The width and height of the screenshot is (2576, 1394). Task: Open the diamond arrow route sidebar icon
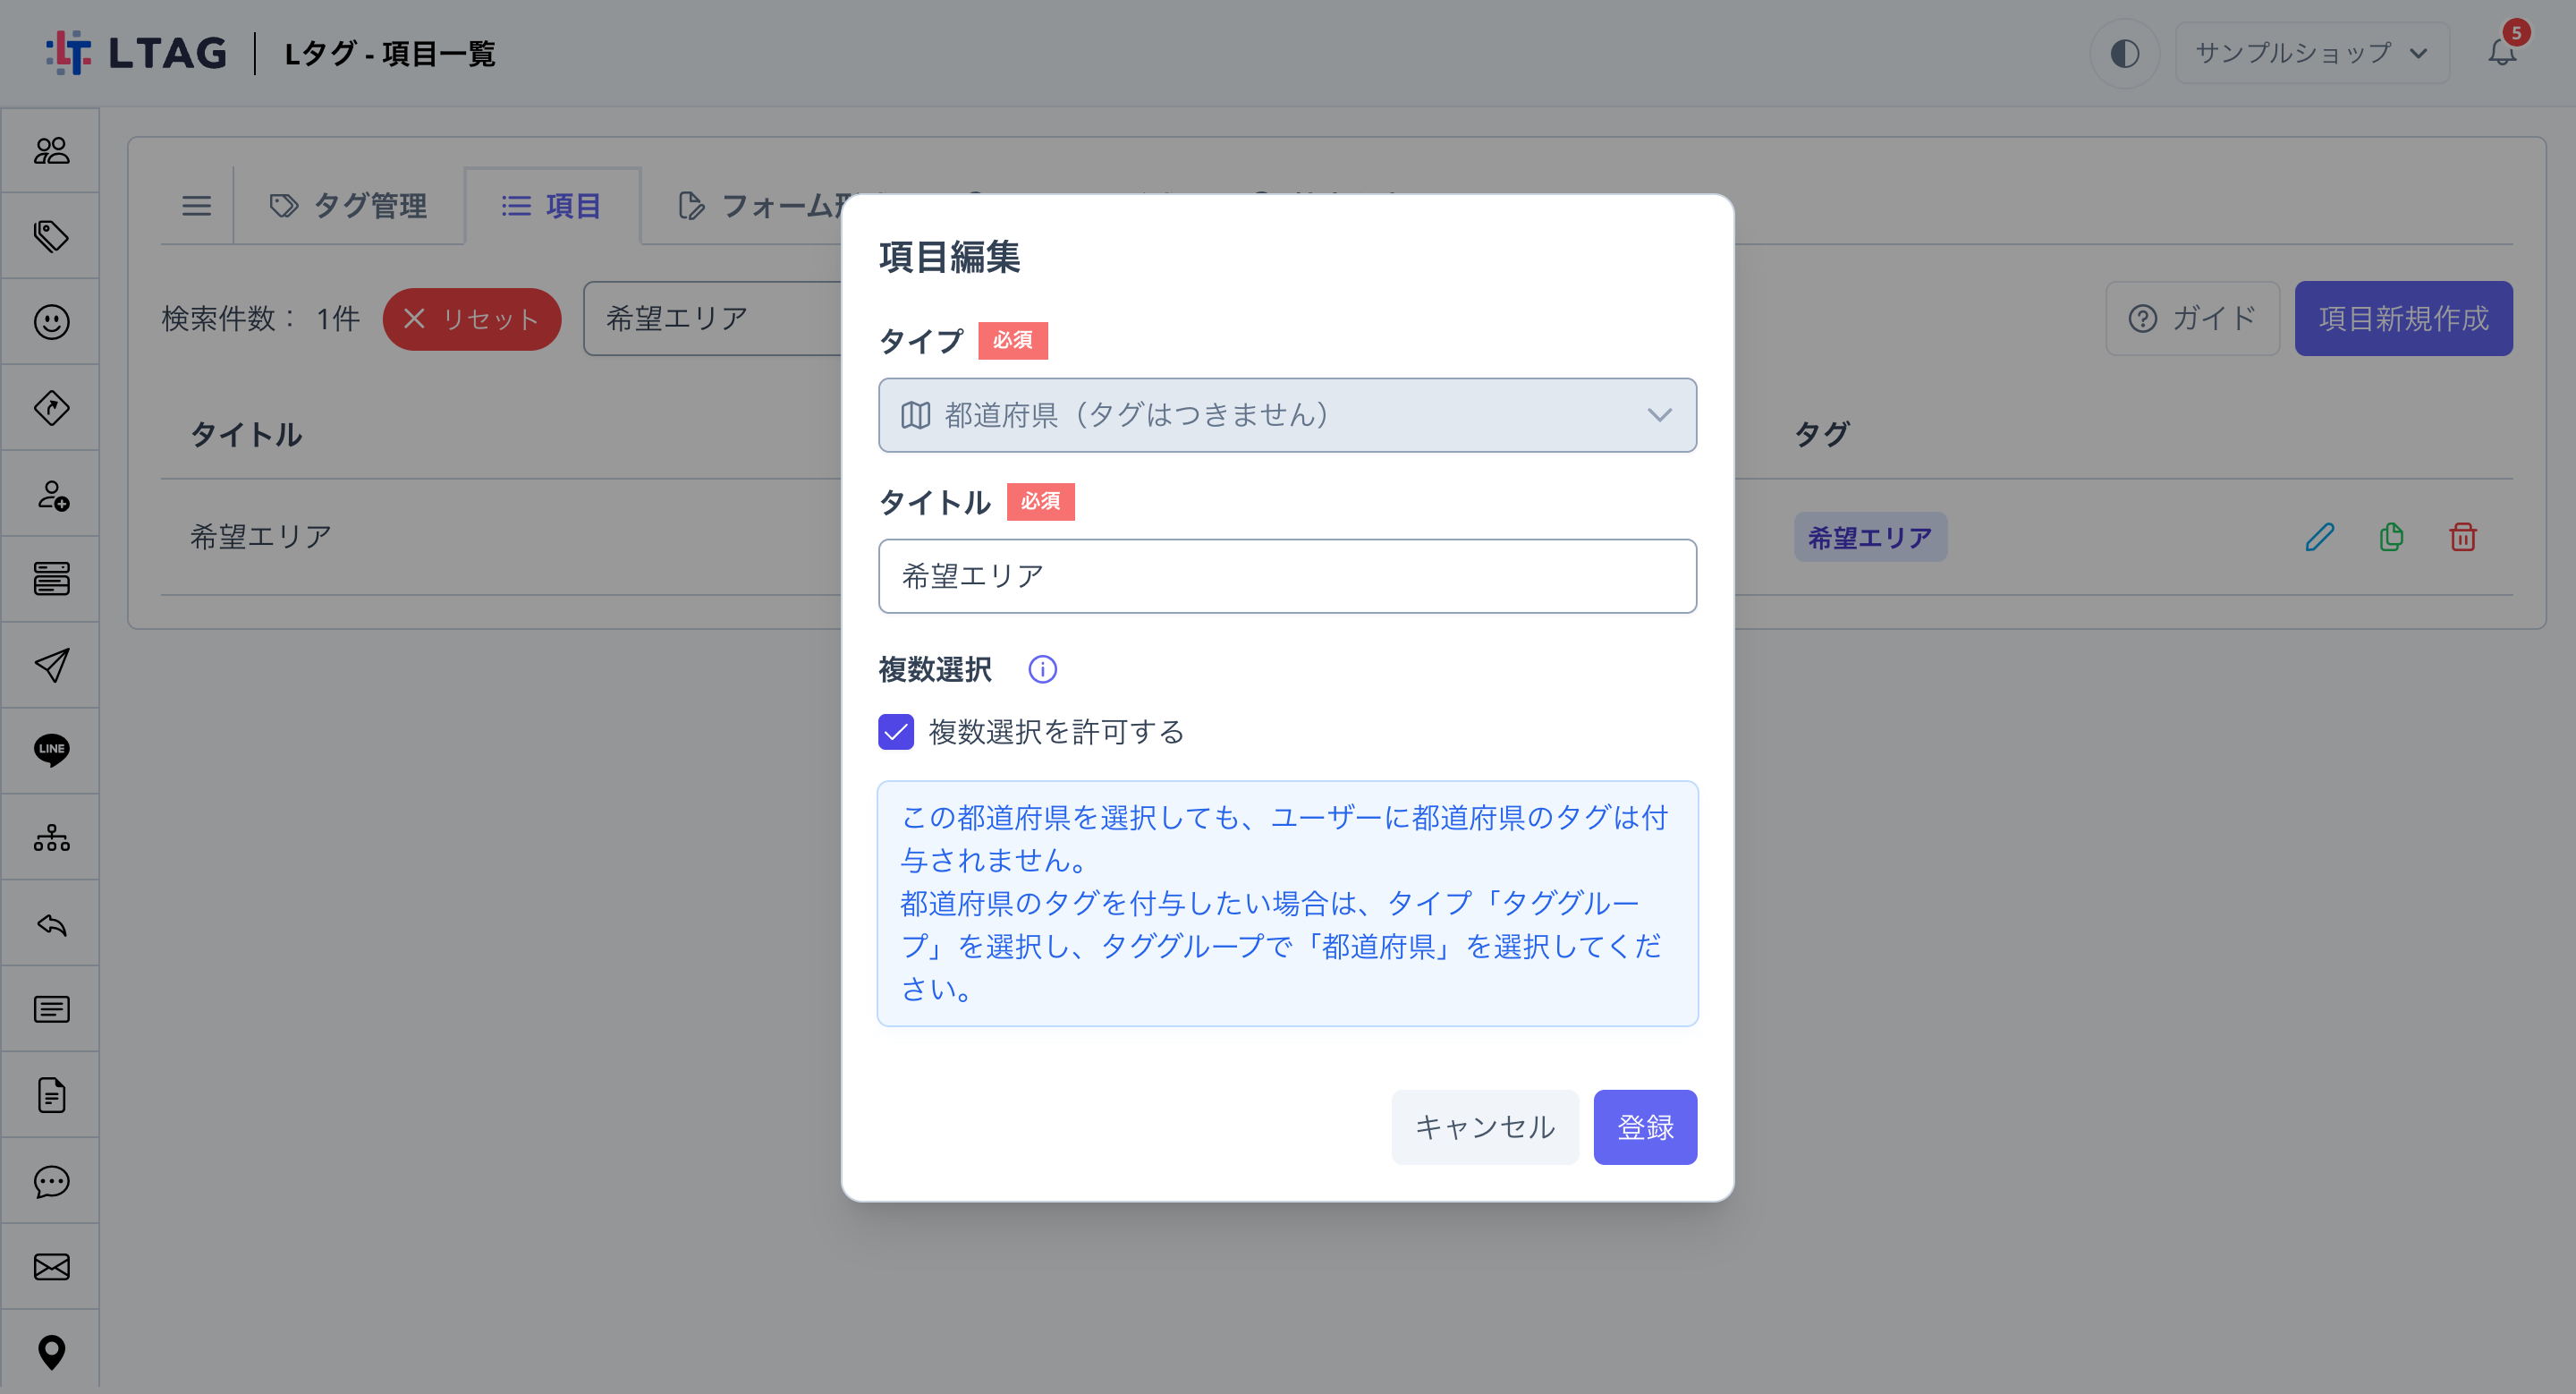51,407
